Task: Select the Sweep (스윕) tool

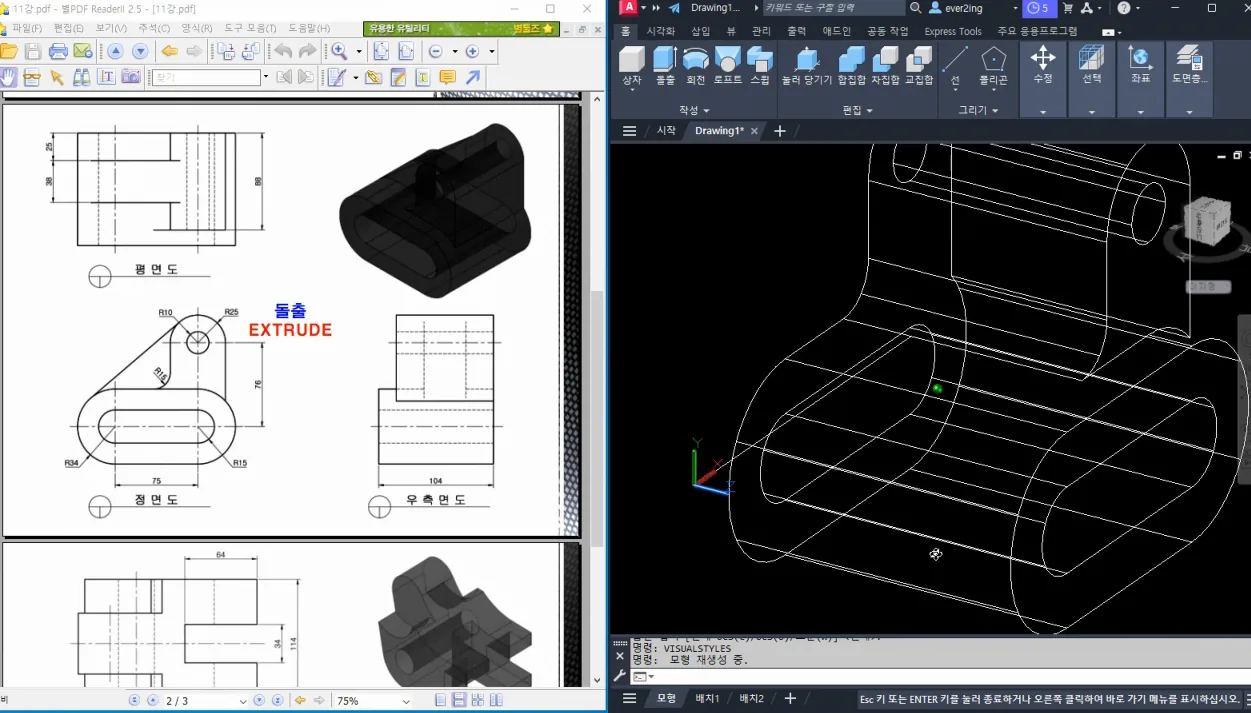Action: [760, 65]
